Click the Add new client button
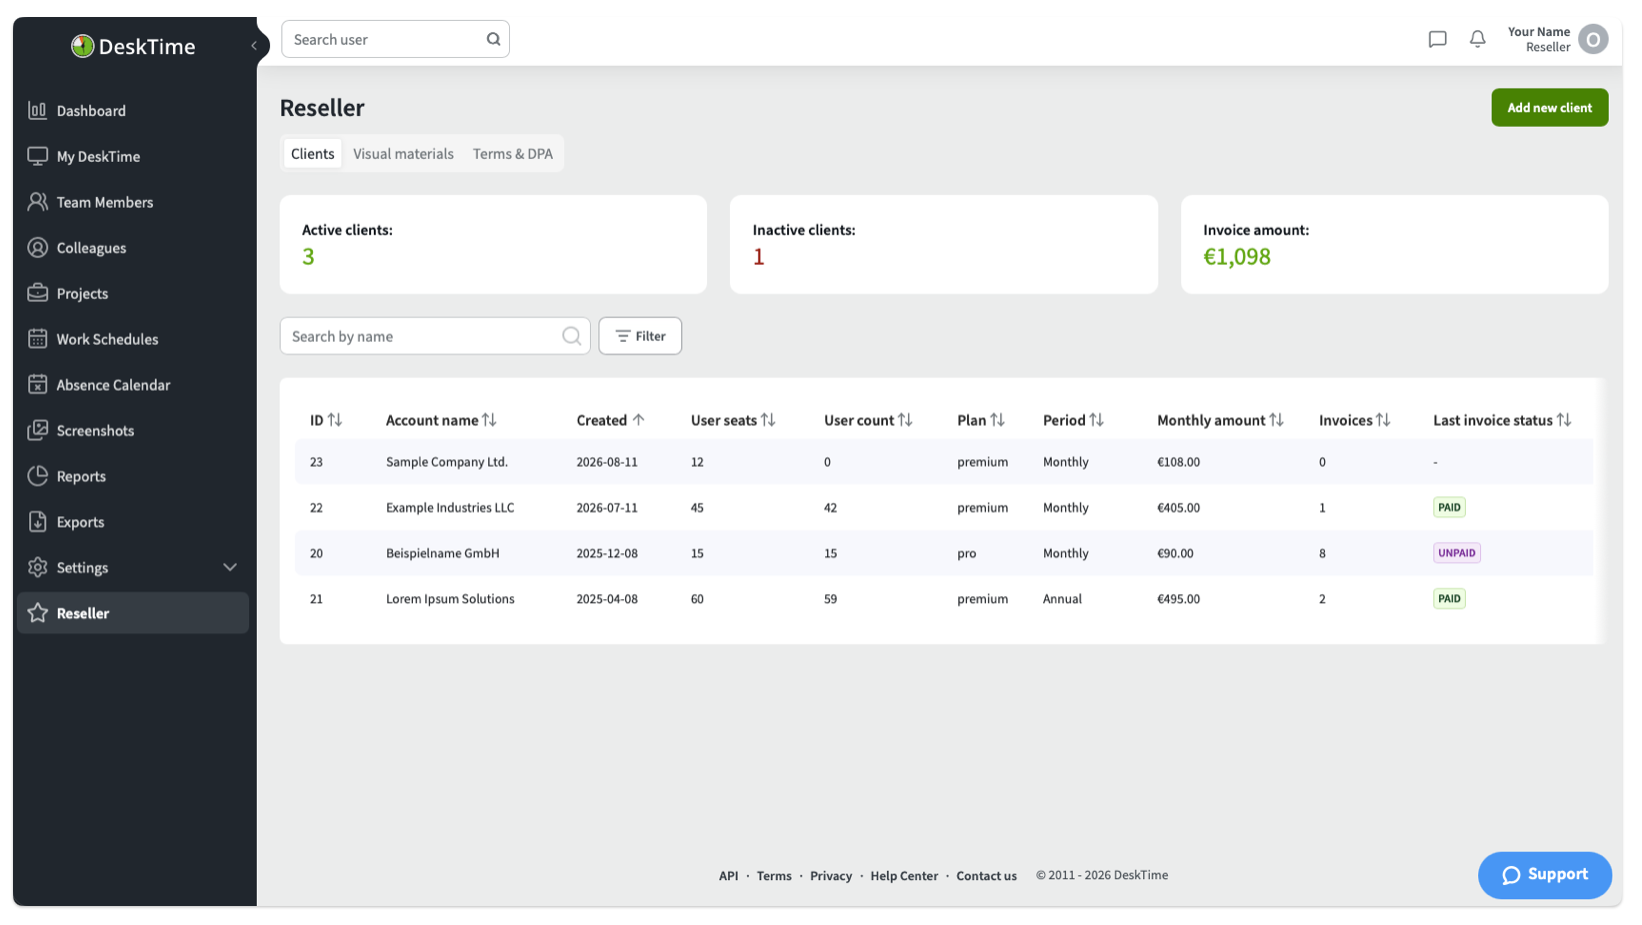Image resolution: width=1642 pixels, height=925 pixels. tap(1549, 107)
